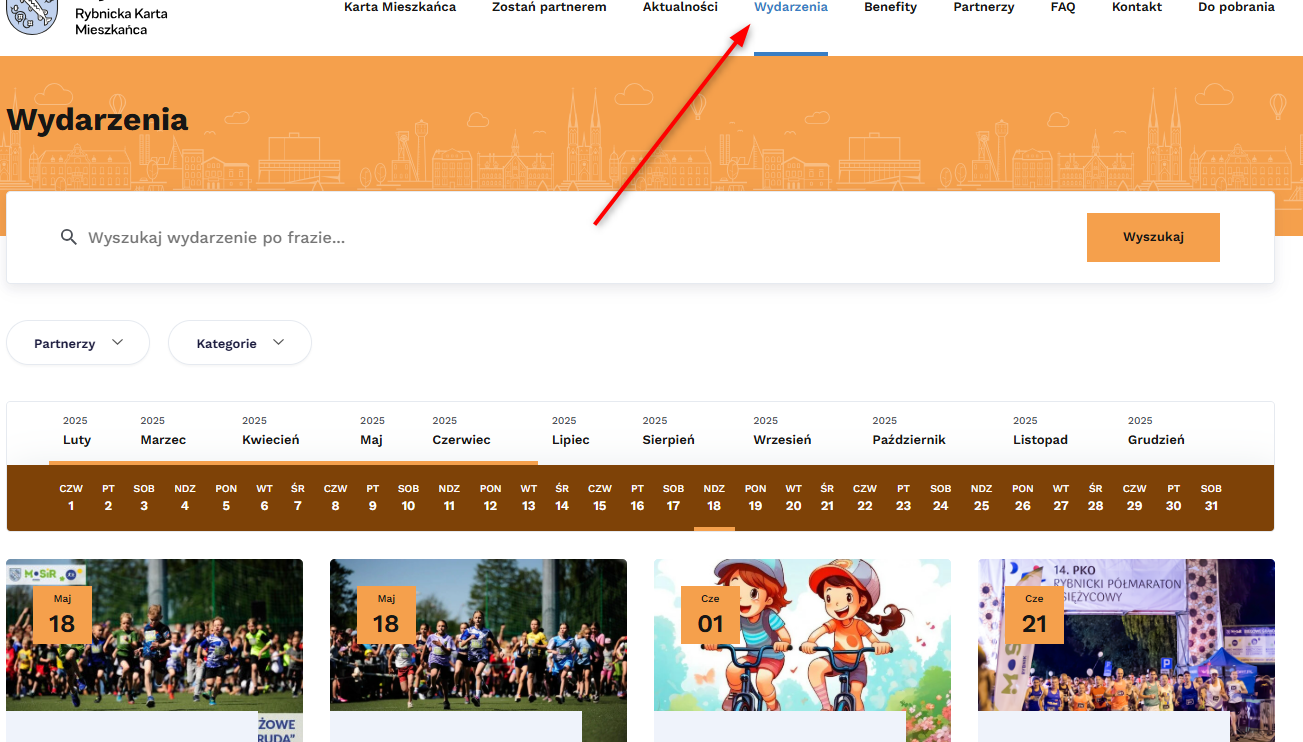Select the month Listopad 2025

click(x=1040, y=431)
